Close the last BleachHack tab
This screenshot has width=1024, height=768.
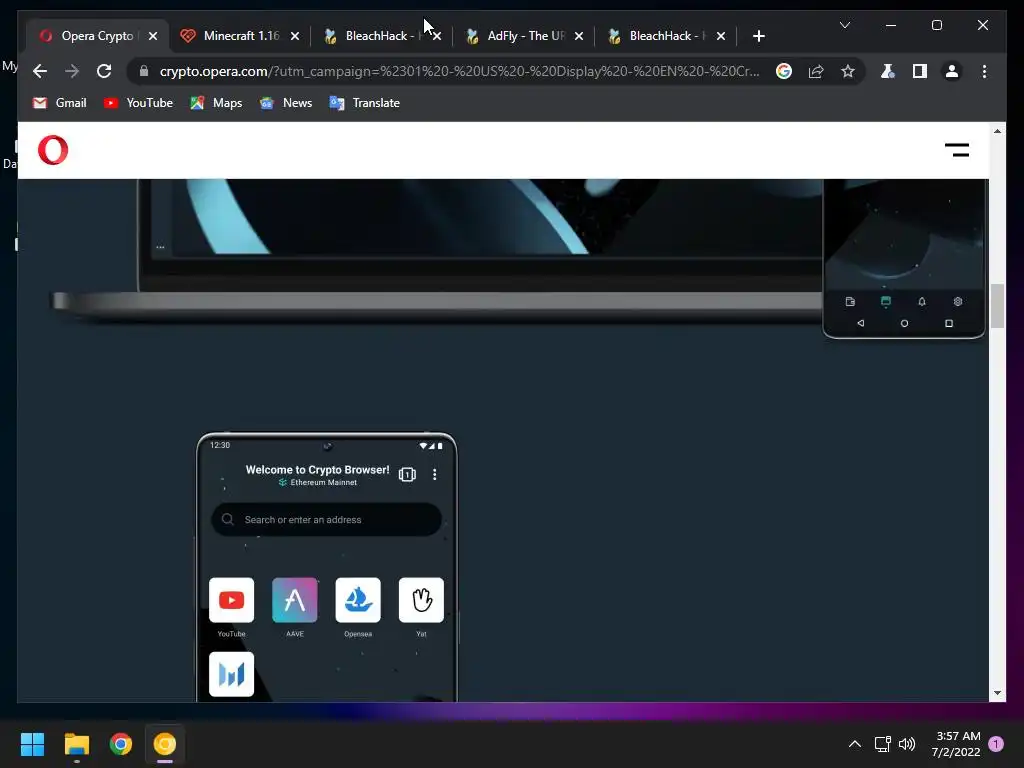(721, 36)
